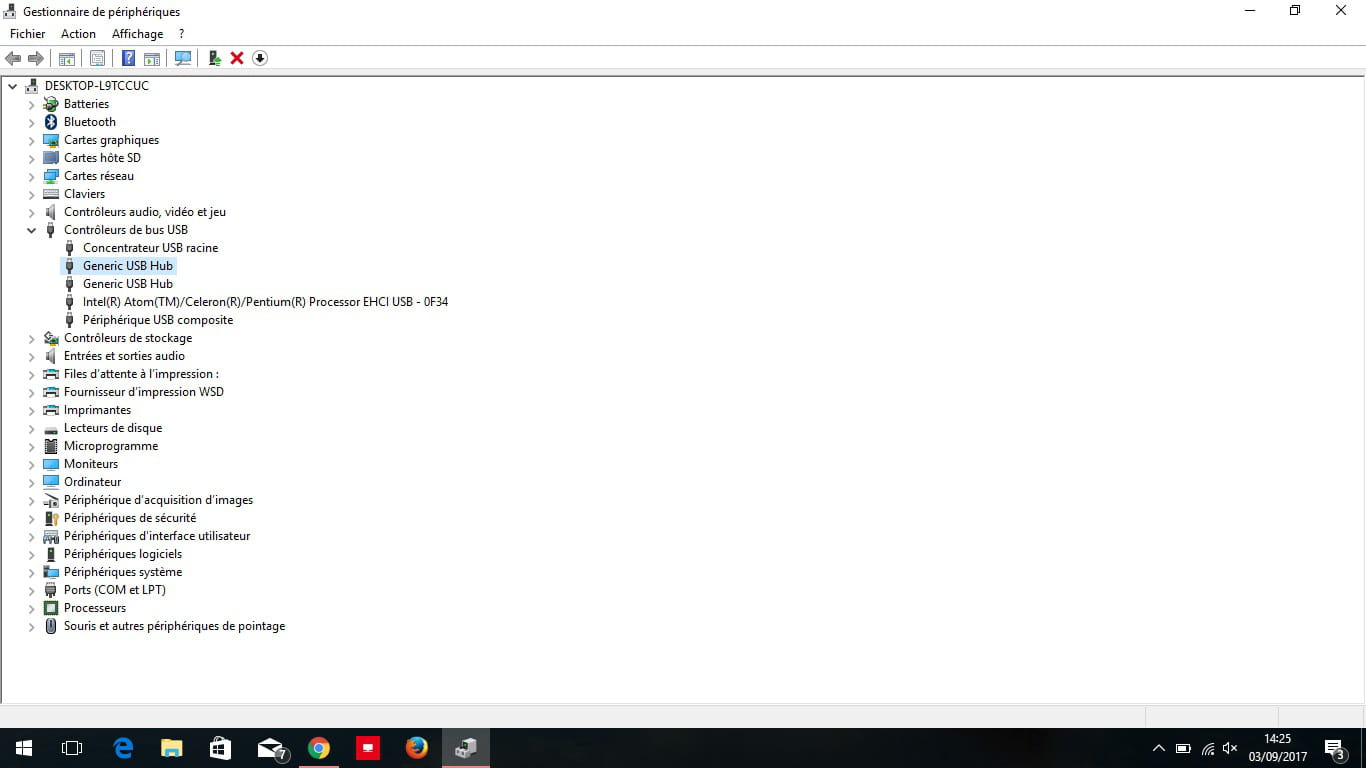Select the Souris et autres périphériques icon
Viewport: 1366px width, 768px height.
pyautogui.click(x=51, y=626)
